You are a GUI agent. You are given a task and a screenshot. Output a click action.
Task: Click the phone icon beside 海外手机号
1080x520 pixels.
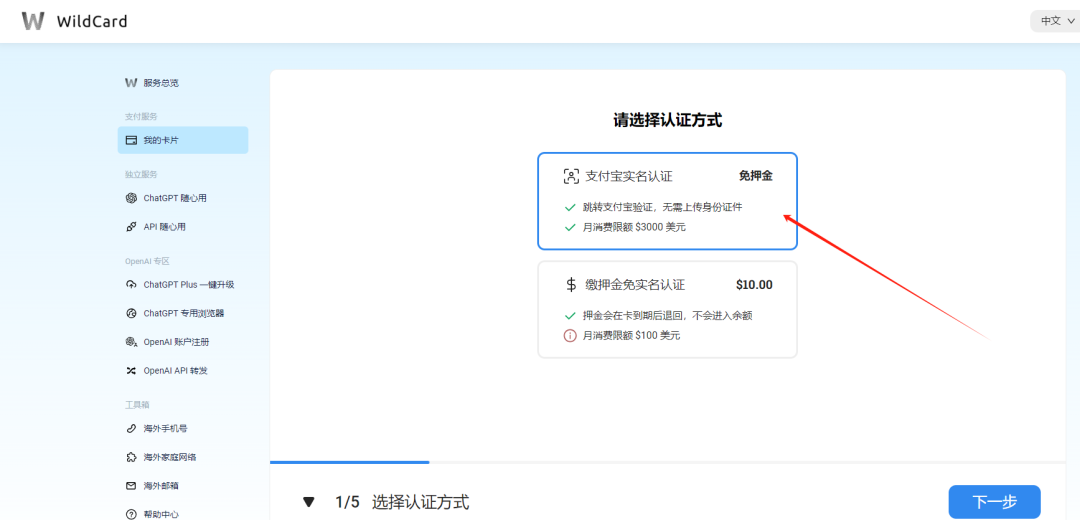[131, 428]
